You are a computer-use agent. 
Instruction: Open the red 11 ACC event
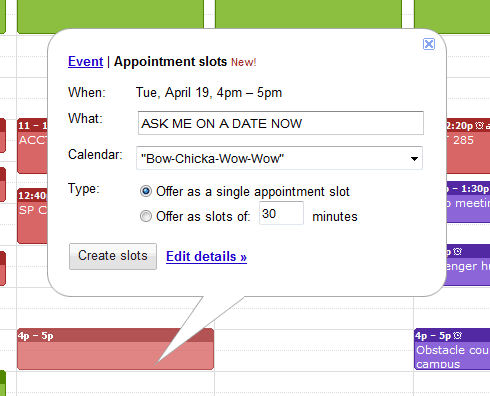click(32, 146)
